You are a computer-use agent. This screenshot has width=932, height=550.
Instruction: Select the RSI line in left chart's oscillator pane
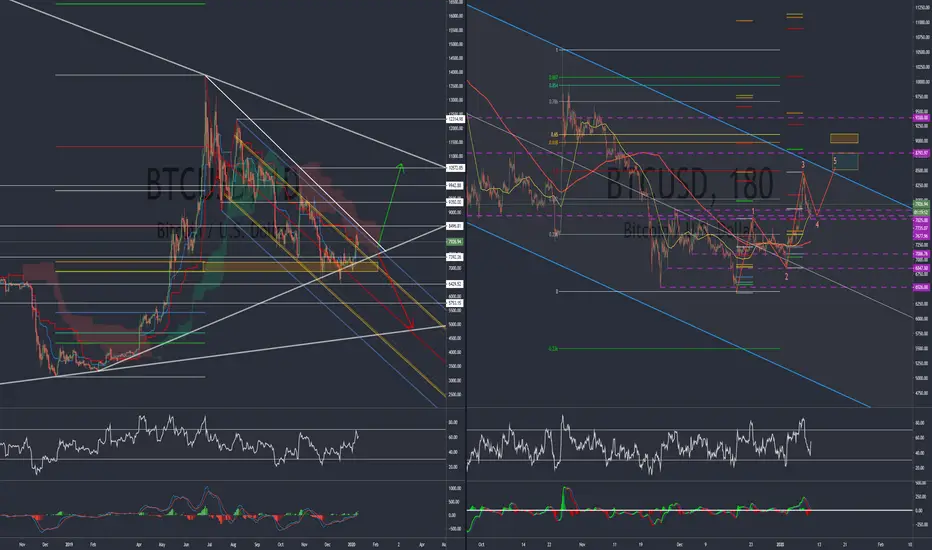[x=178, y=443]
